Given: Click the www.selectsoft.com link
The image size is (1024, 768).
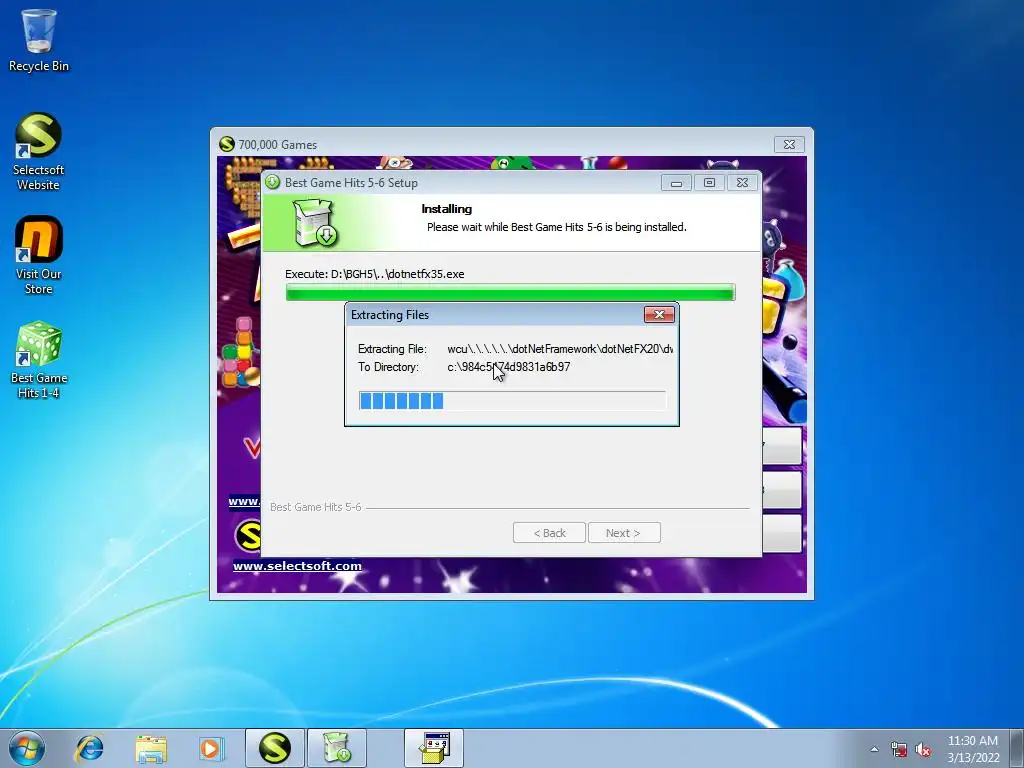Looking at the screenshot, I should pyautogui.click(x=297, y=566).
